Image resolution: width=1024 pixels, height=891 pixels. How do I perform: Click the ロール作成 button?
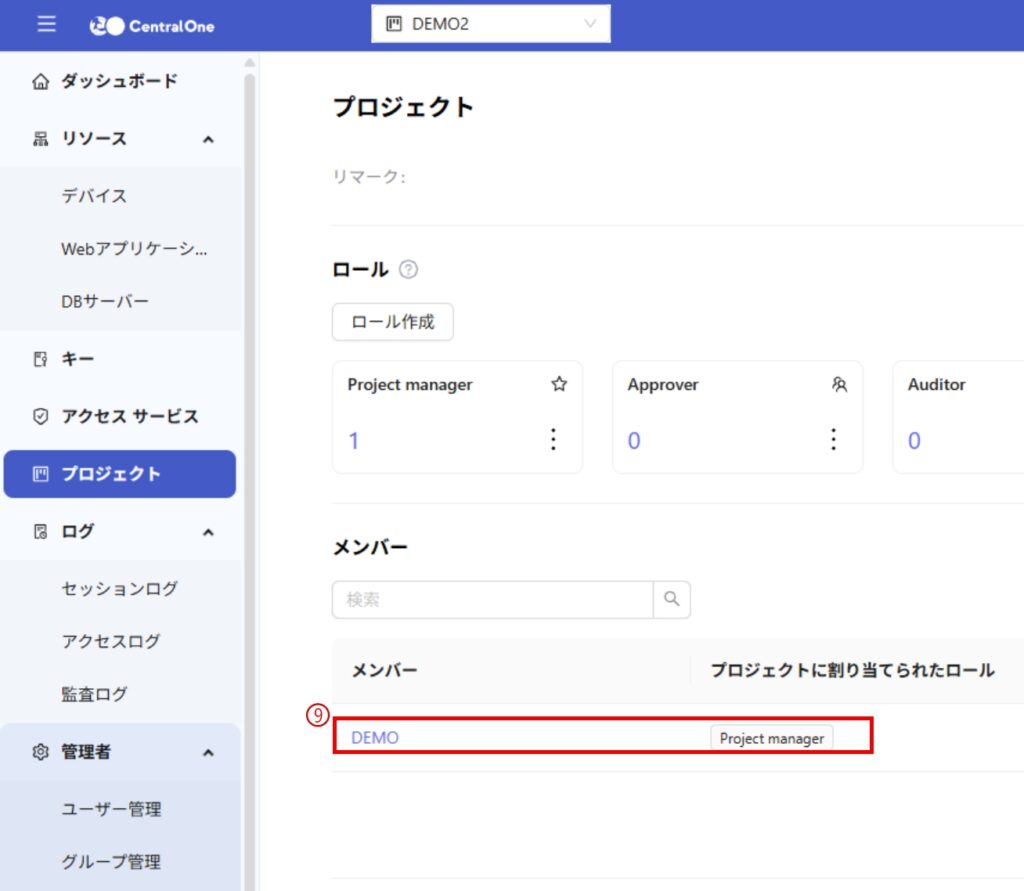(x=392, y=322)
